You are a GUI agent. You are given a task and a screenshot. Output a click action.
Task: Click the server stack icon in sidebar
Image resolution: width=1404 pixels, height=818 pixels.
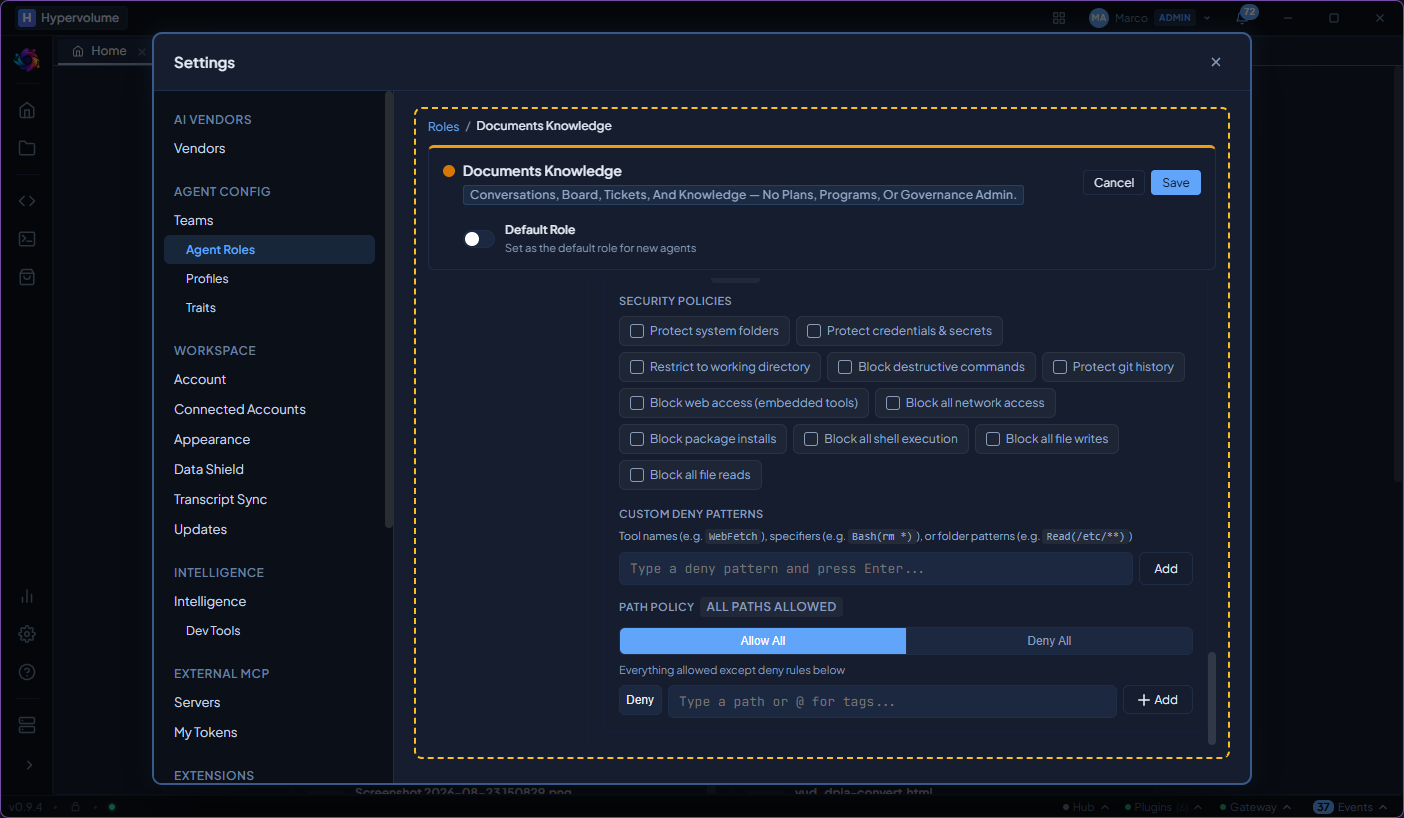pos(27,724)
